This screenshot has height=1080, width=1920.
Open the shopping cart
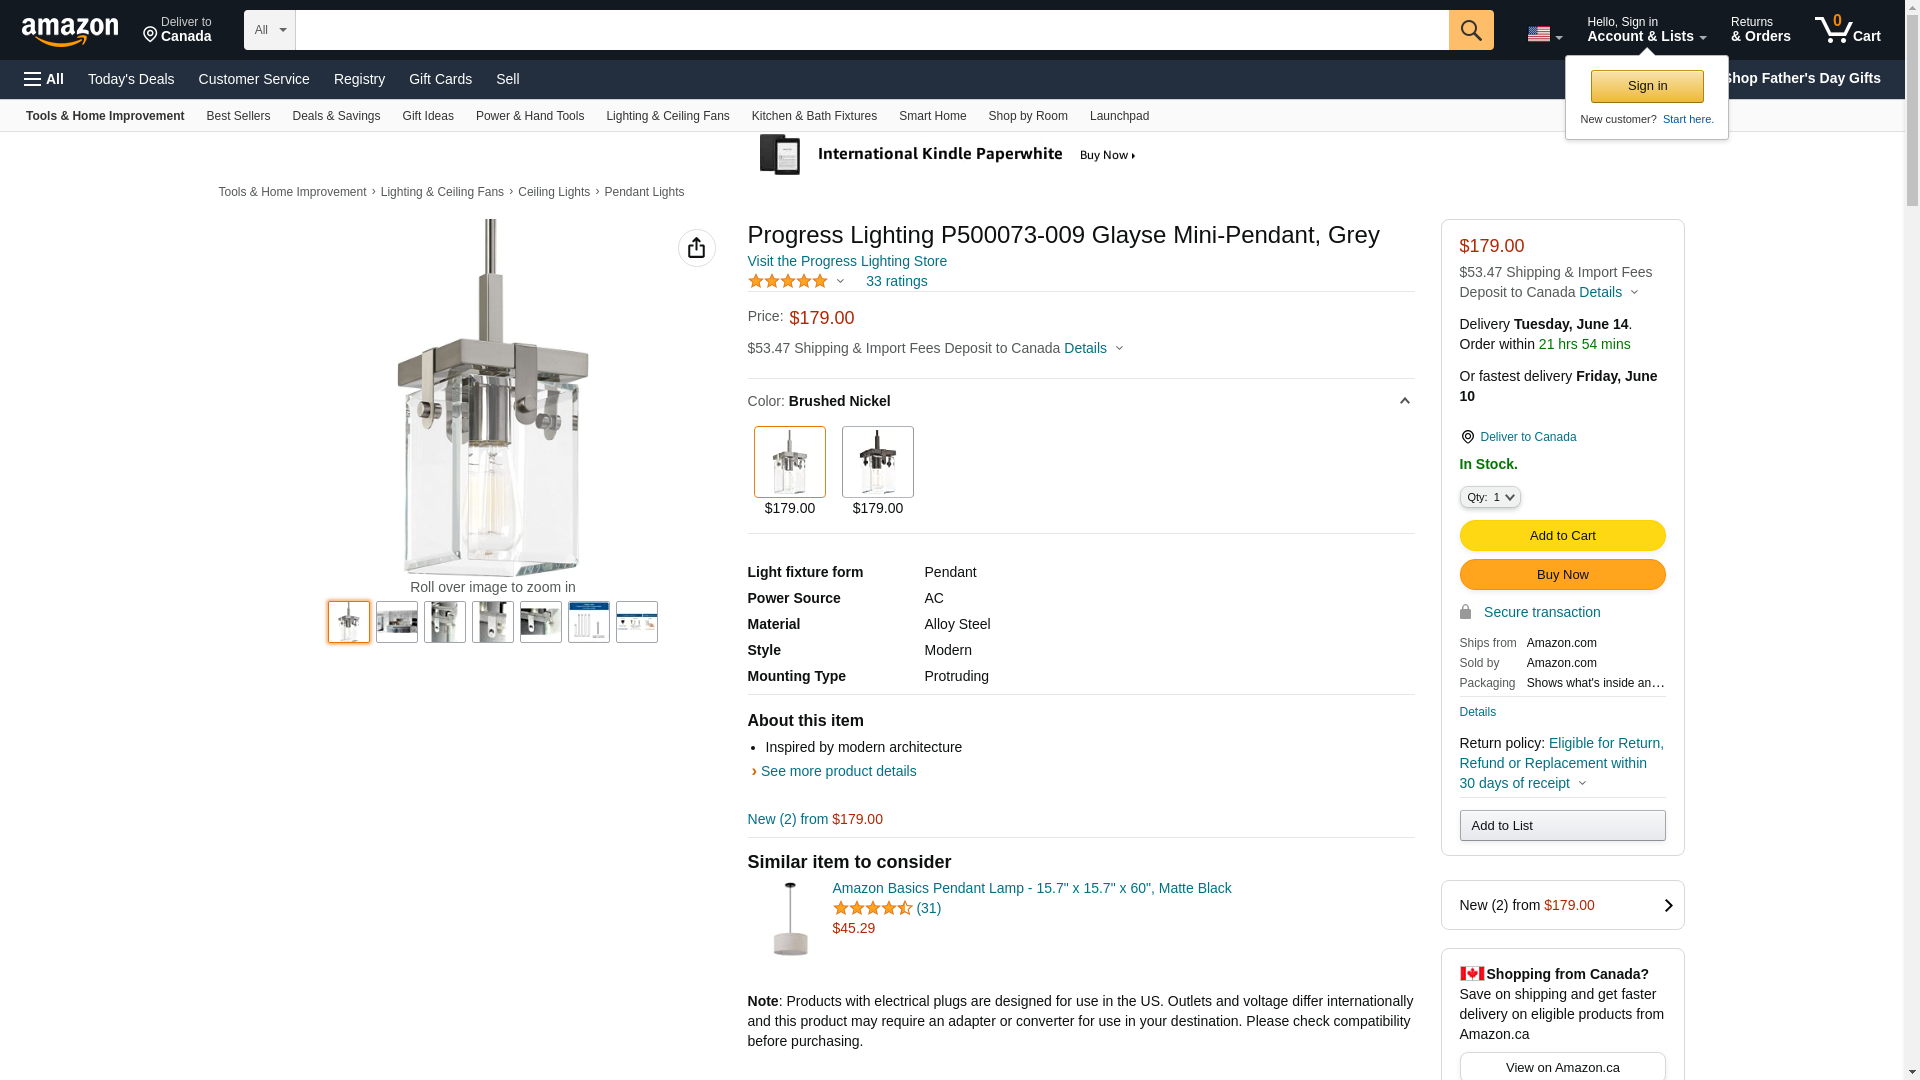coord(1847,30)
